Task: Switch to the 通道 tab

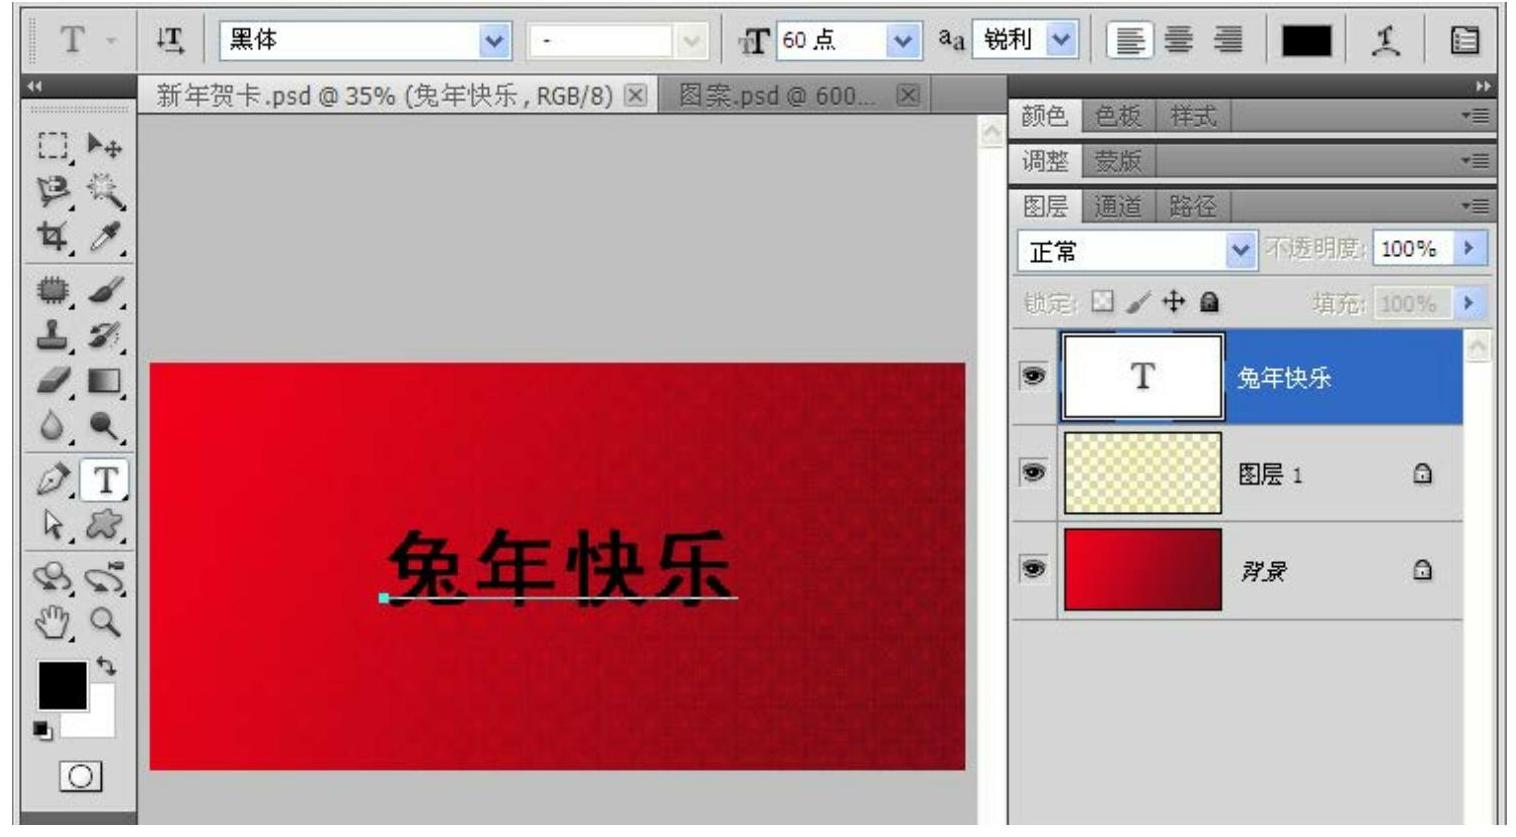Action: click(x=1117, y=206)
